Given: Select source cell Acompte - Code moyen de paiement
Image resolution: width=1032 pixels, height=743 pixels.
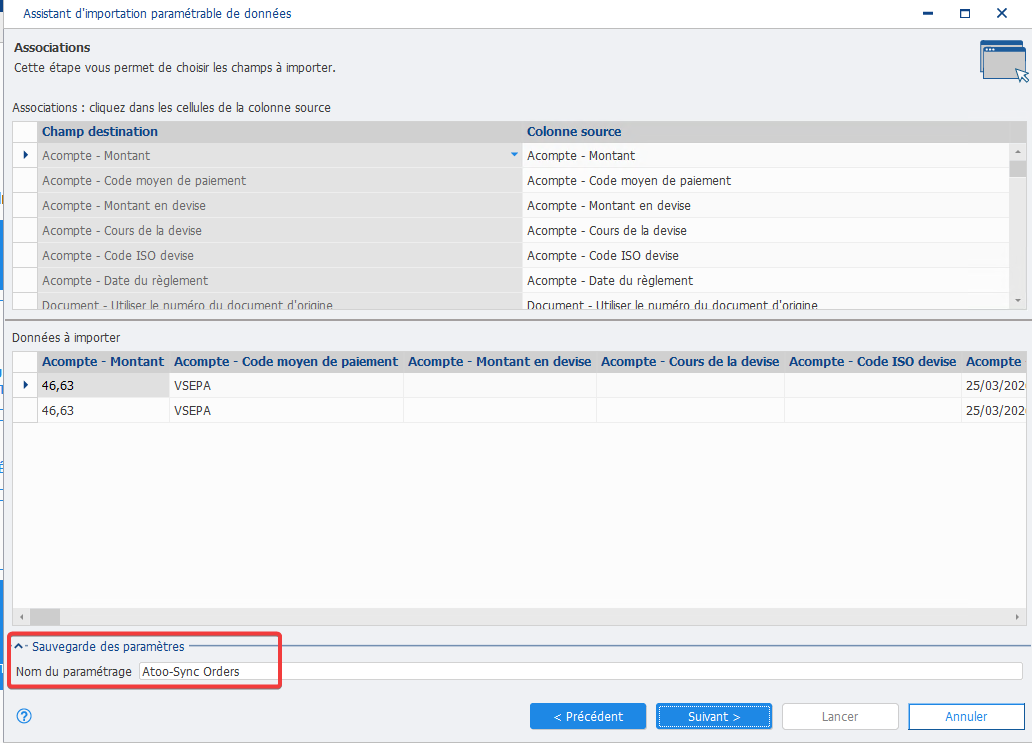Looking at the screenshot, I should tap(765, 180).
